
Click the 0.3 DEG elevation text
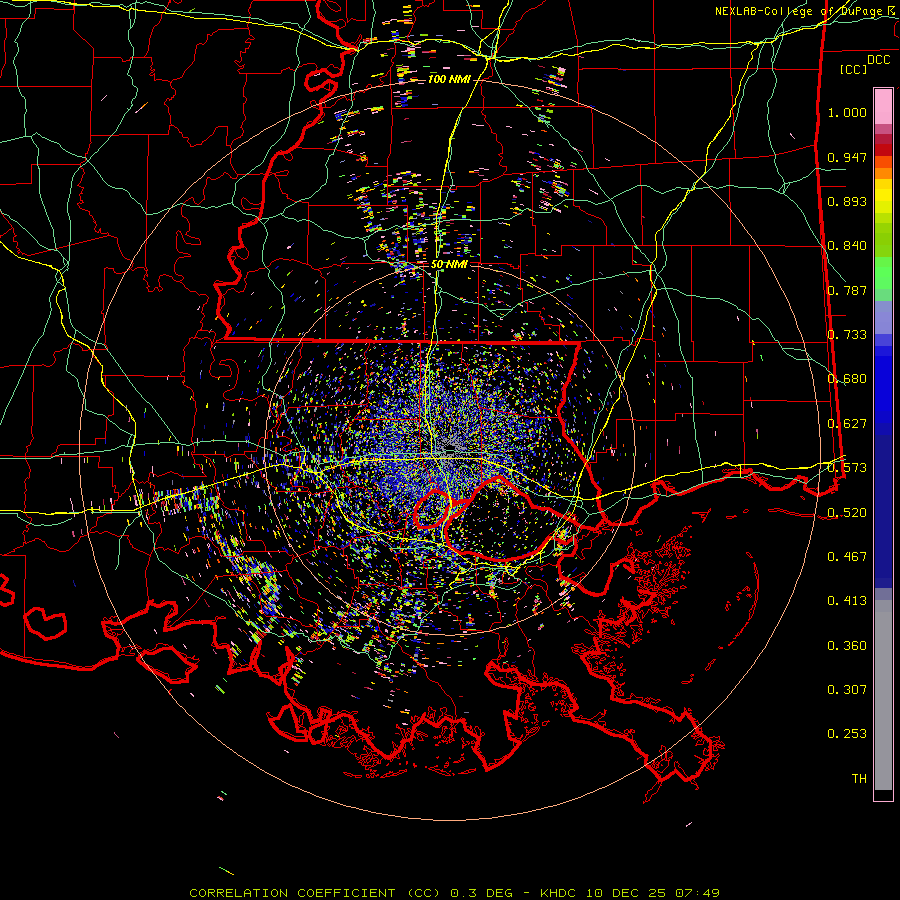click(x=481, y=893)
